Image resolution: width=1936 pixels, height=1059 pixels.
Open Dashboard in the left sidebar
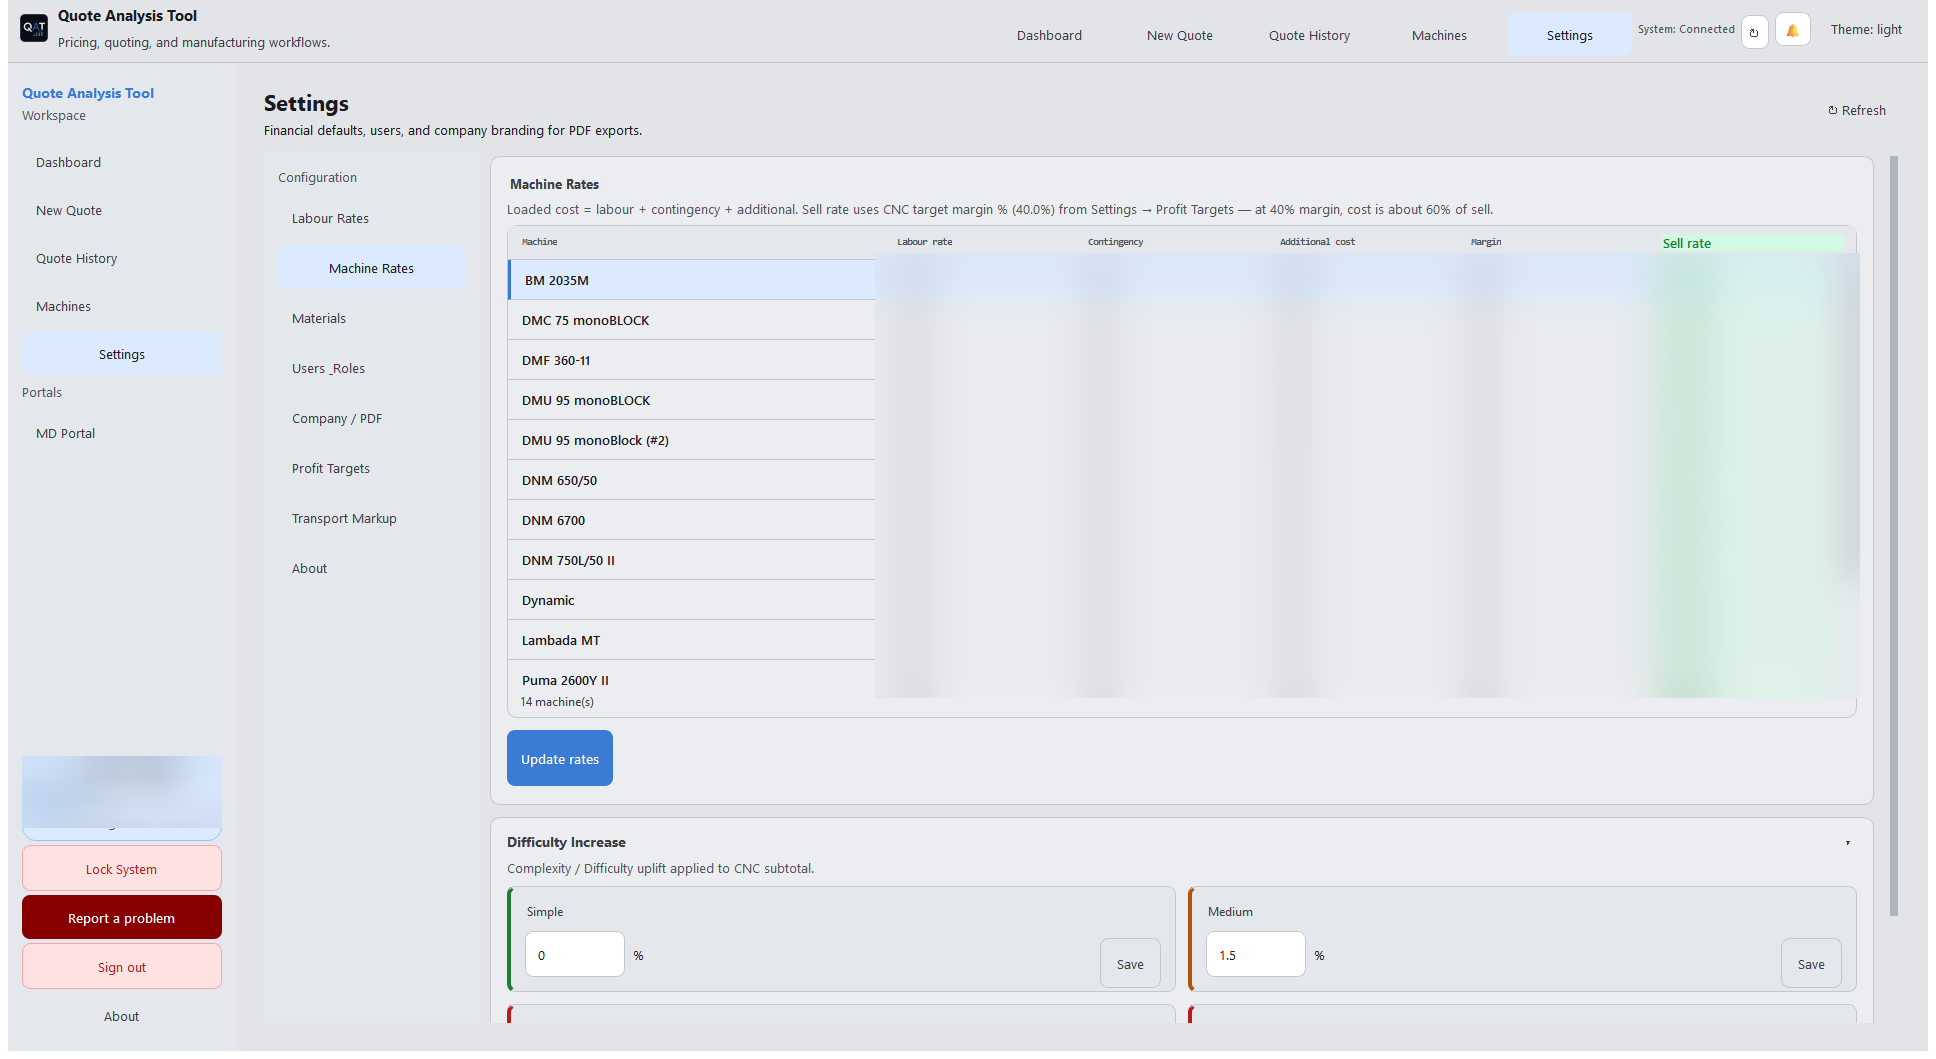[x=121, y=162]
